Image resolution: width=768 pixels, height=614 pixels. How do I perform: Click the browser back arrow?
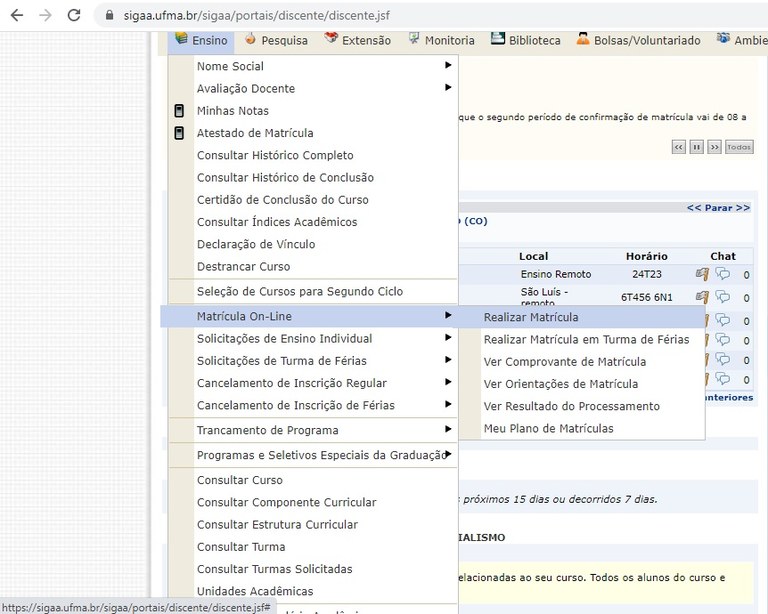coord(16,16)
